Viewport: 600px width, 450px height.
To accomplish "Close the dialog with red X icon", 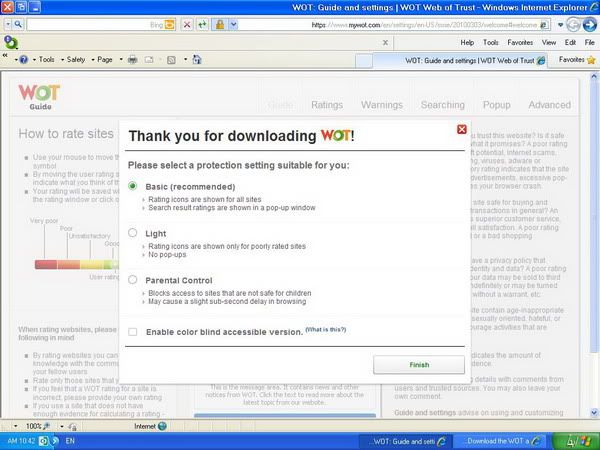I will click(462, 129).
